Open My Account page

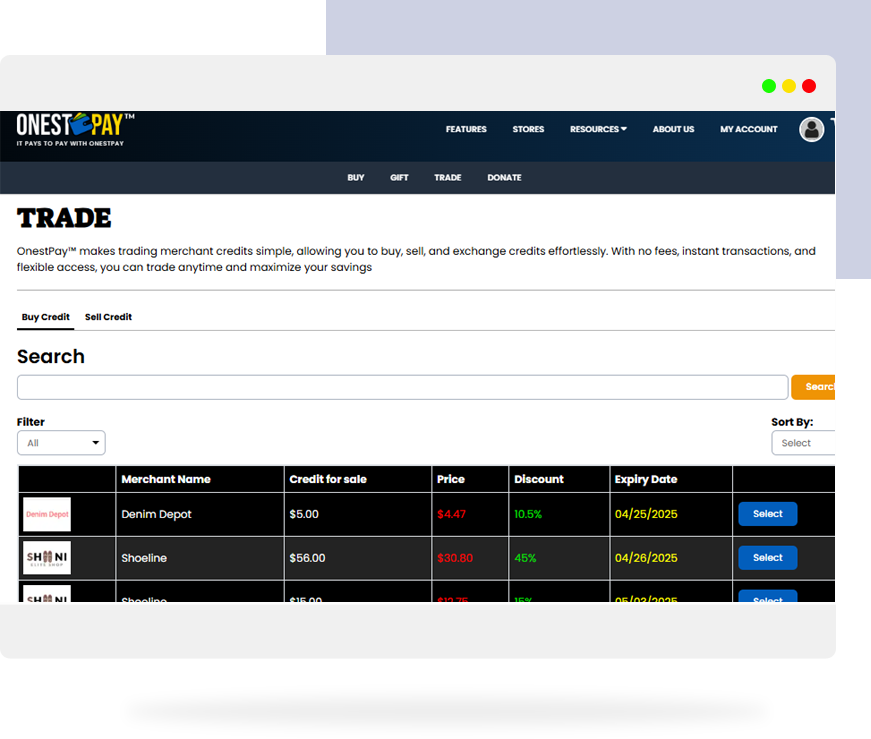[x=748, y=129]
